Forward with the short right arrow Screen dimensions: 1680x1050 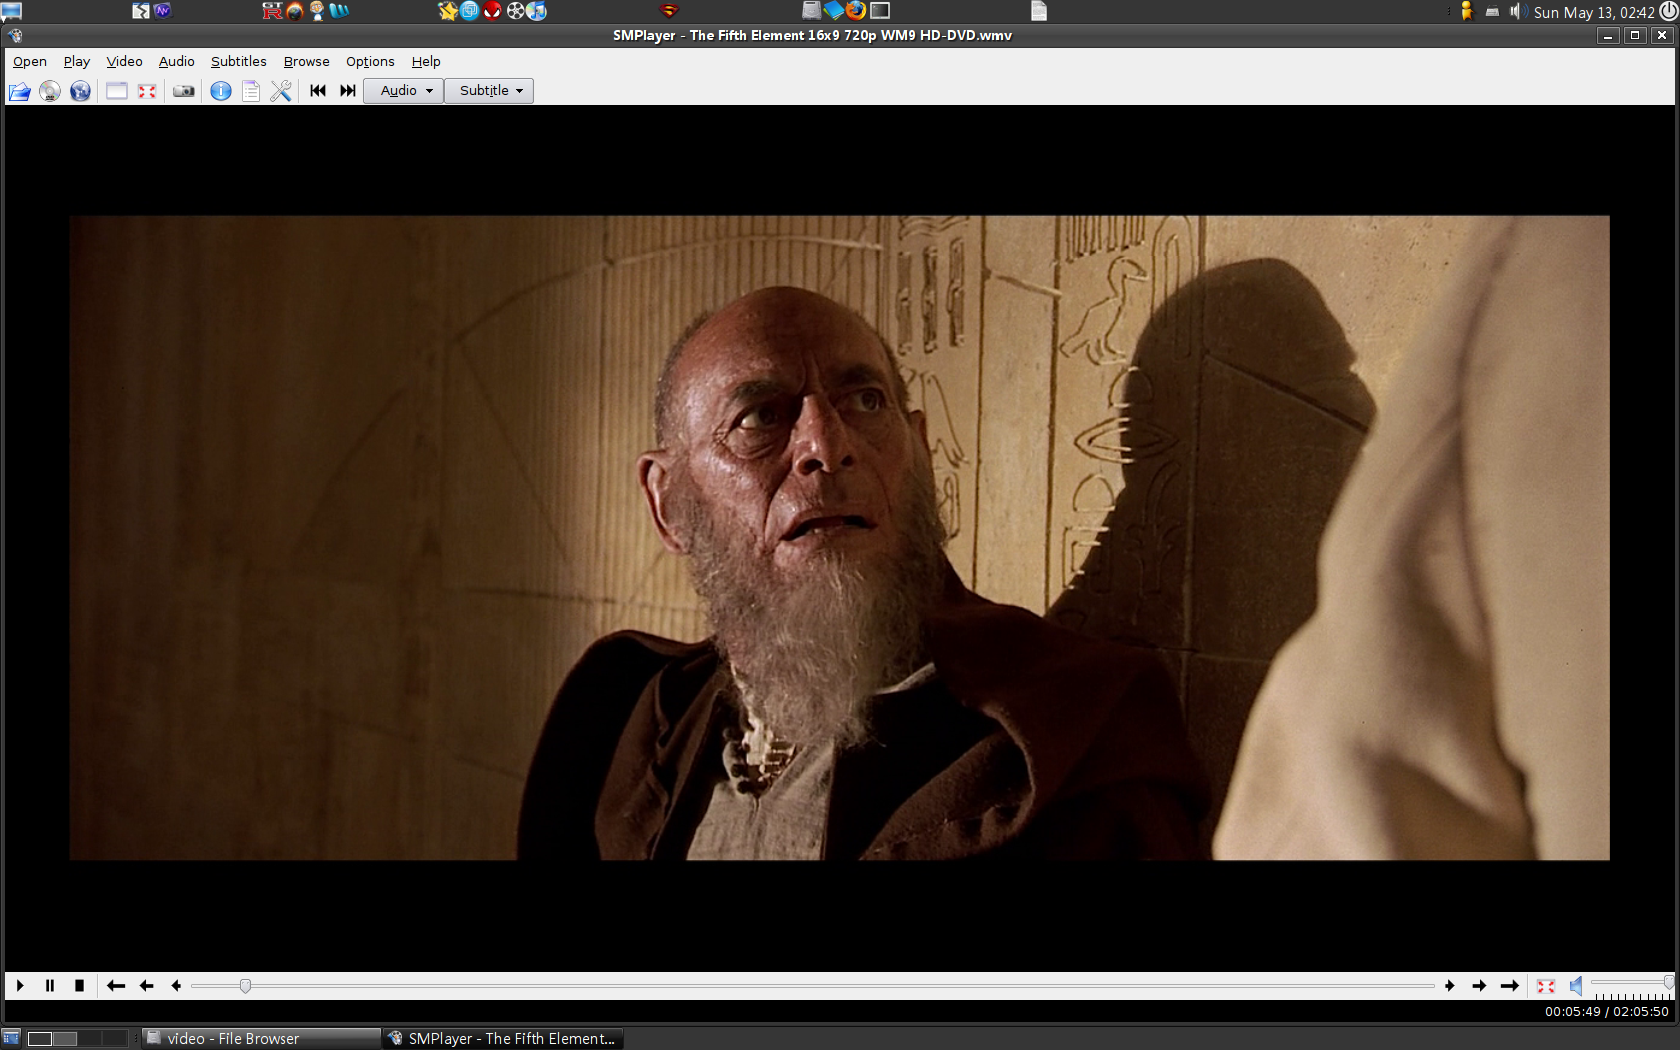(1450, 986)
